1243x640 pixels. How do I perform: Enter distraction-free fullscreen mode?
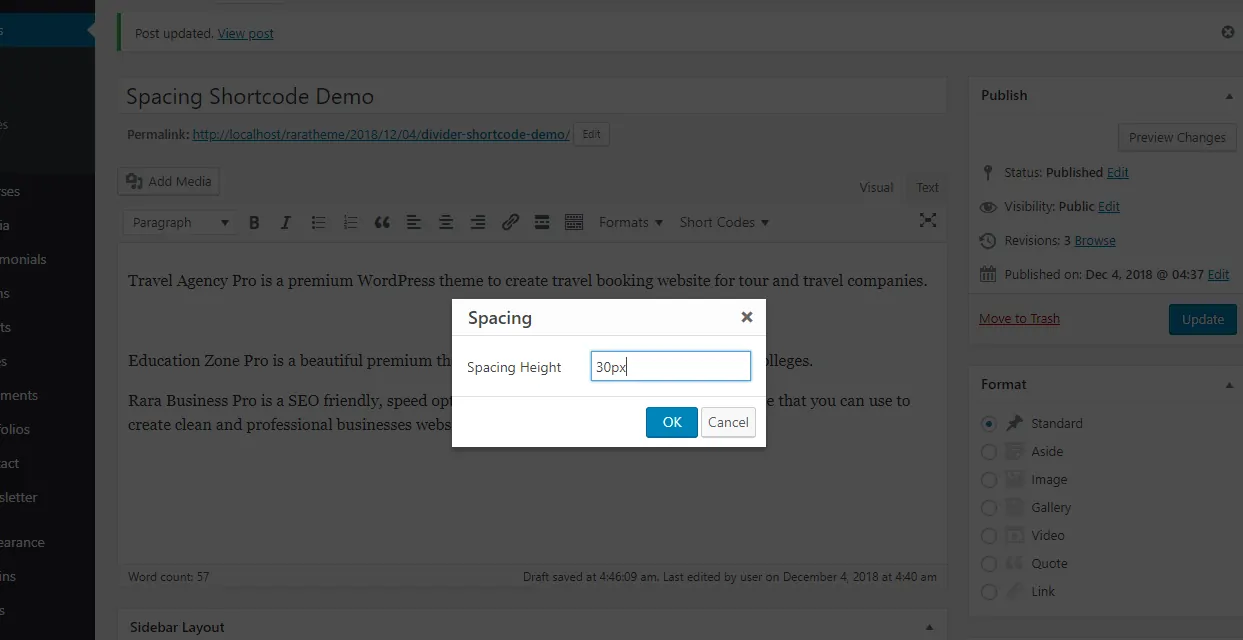pyautogui.click(x=928, y=221)
